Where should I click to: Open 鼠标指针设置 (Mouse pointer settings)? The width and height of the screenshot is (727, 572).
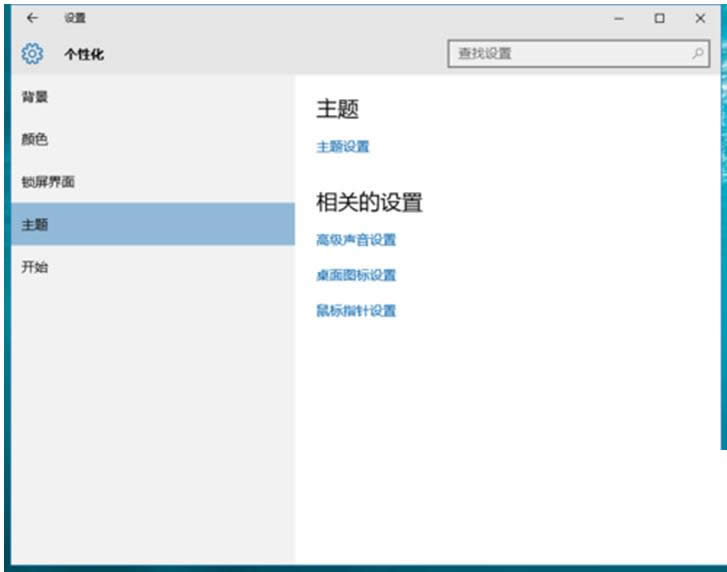point(356,311)
